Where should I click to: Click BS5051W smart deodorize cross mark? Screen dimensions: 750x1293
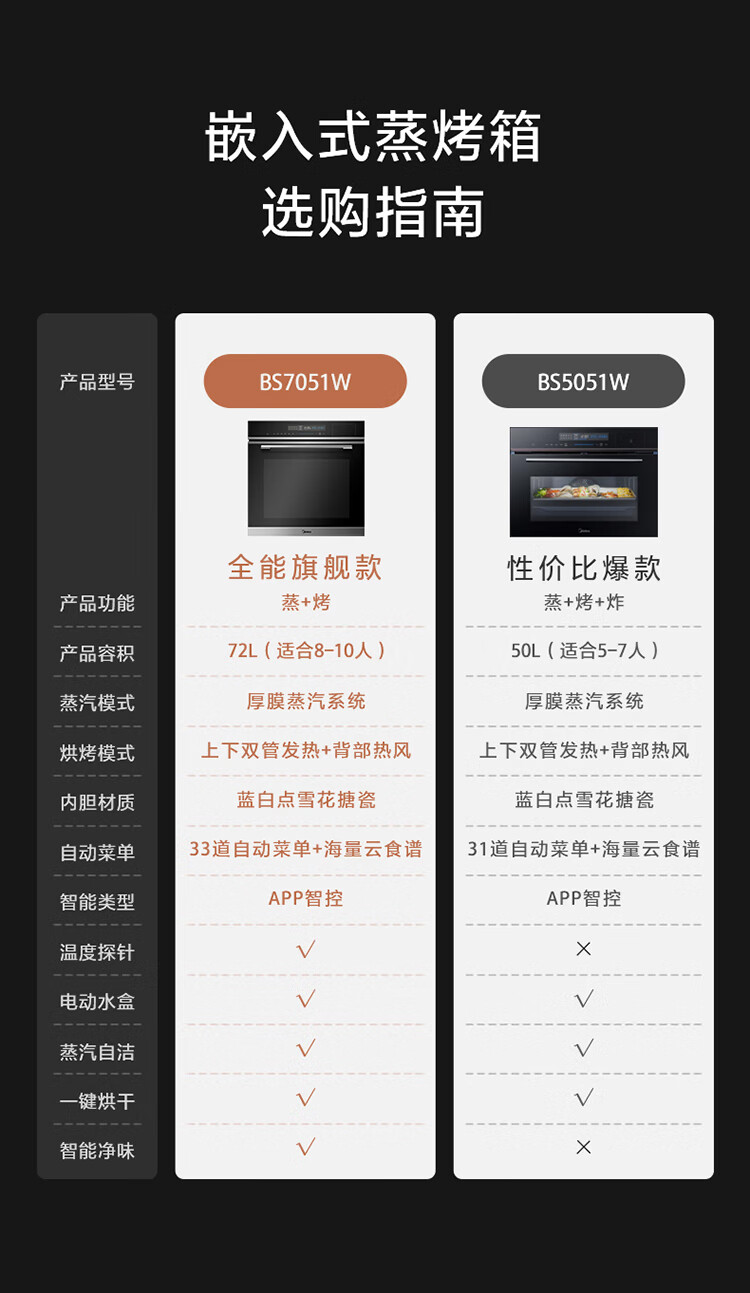click(x=584, y=1147)
